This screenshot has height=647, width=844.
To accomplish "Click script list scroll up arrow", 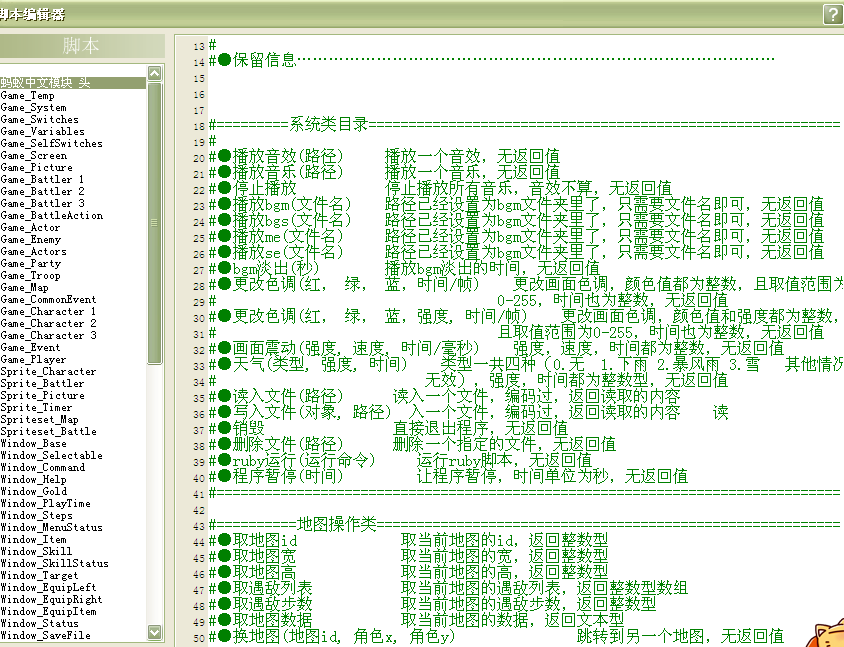I will point(154,73).
